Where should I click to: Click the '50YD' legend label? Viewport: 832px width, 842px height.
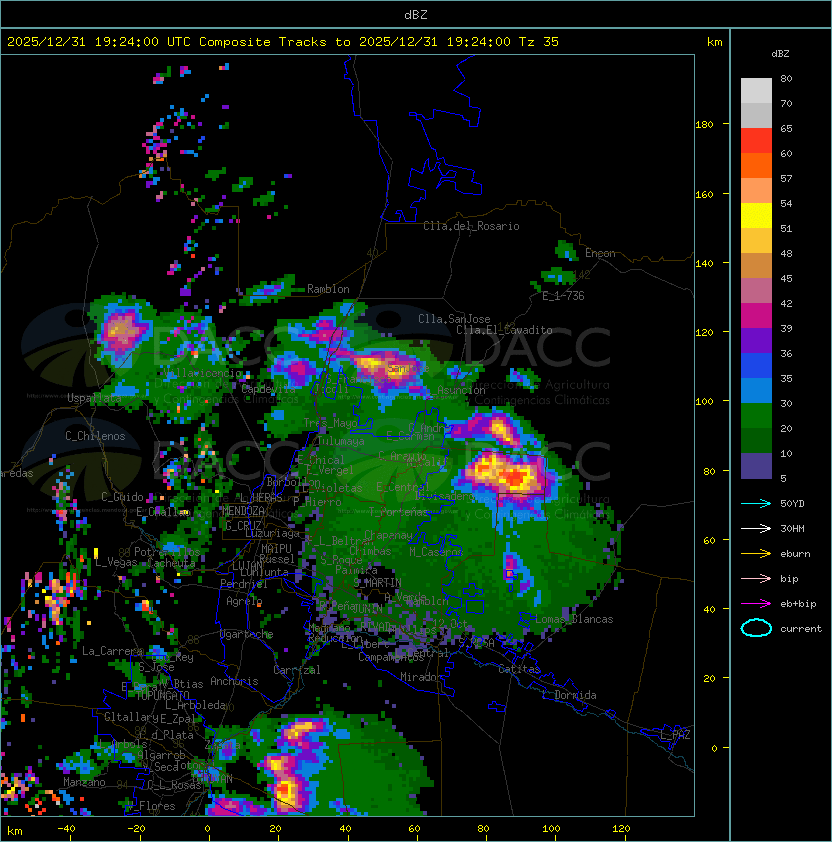(792, 503)
